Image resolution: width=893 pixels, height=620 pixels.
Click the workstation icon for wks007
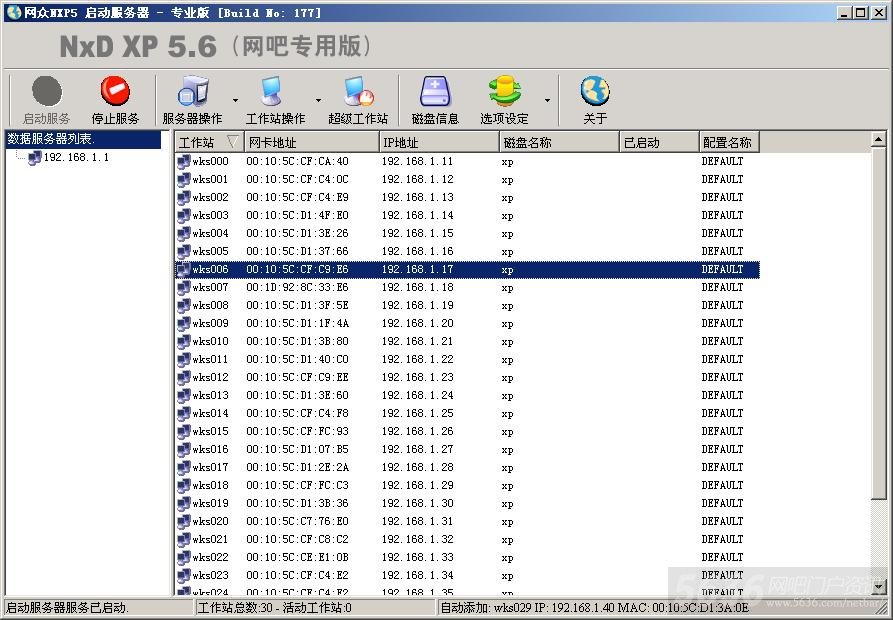click(x=183, y=288)
